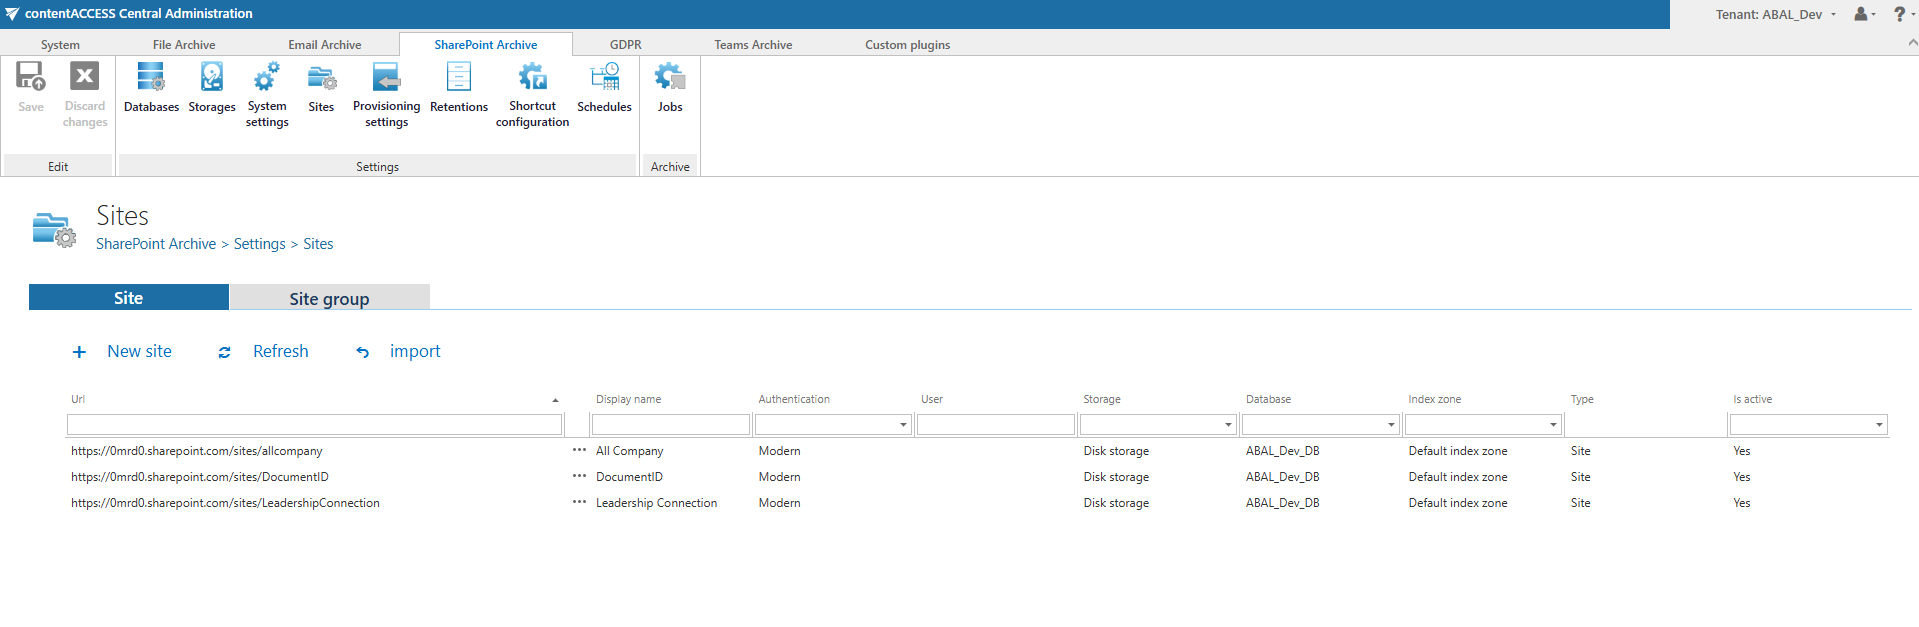Switch to the Teams Archive tab
1919x627 pixels.
[753, 45]
